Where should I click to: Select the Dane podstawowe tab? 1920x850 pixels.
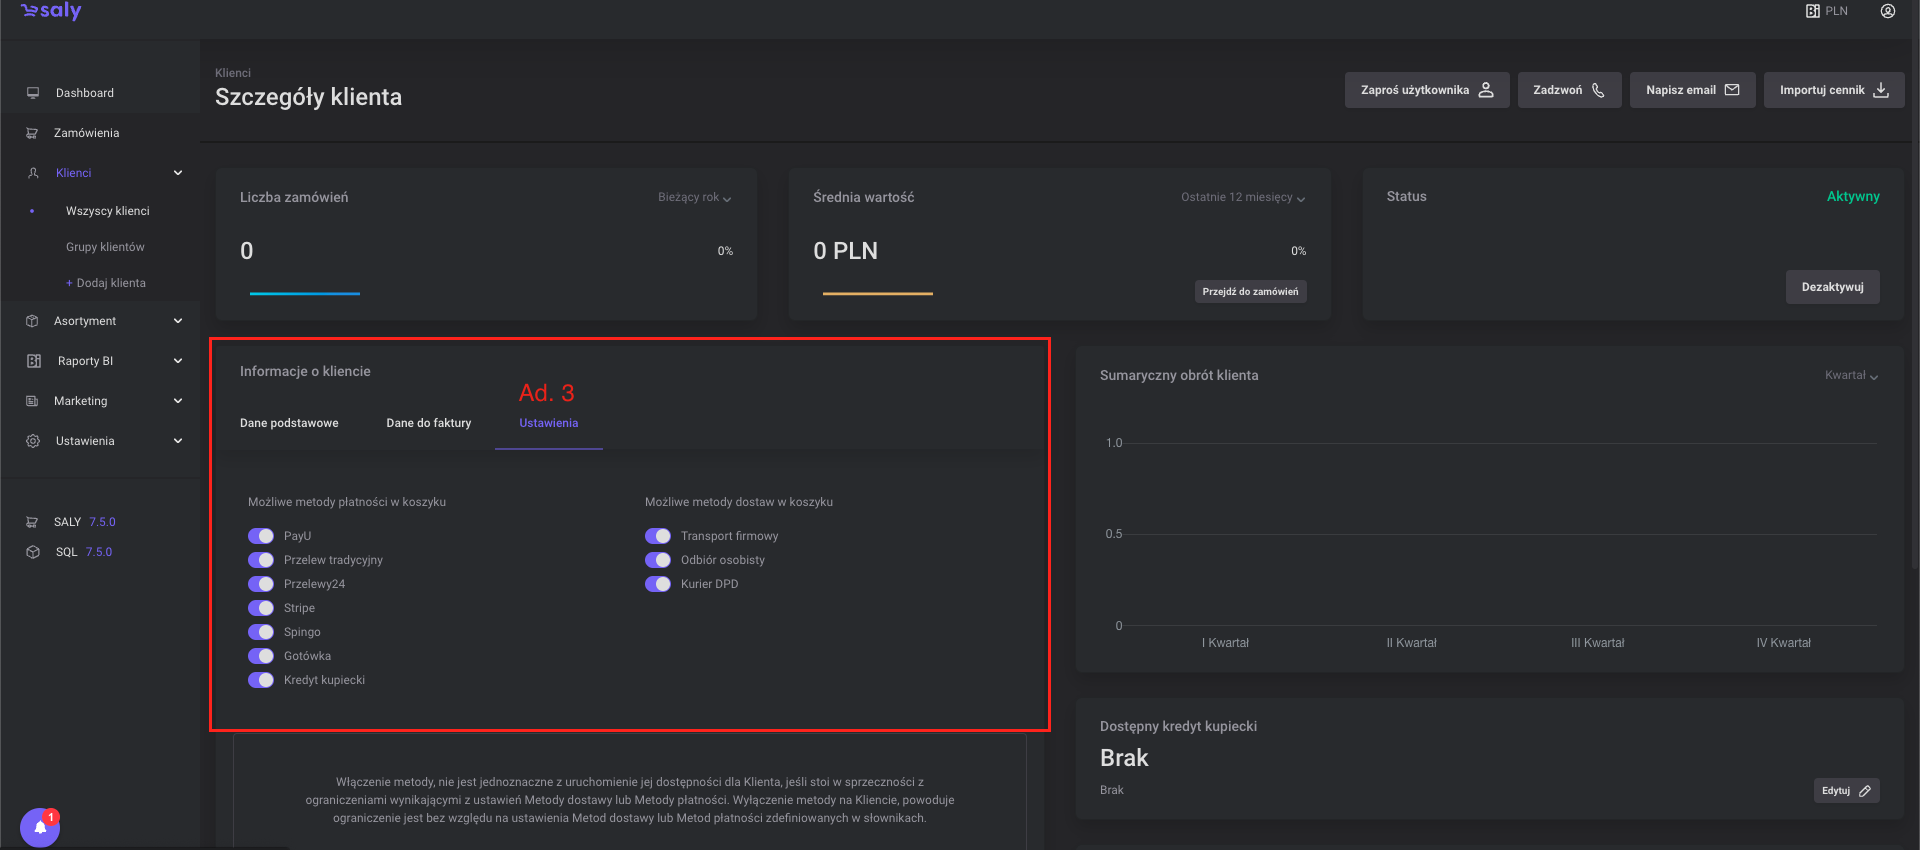(x=289, y=423)
